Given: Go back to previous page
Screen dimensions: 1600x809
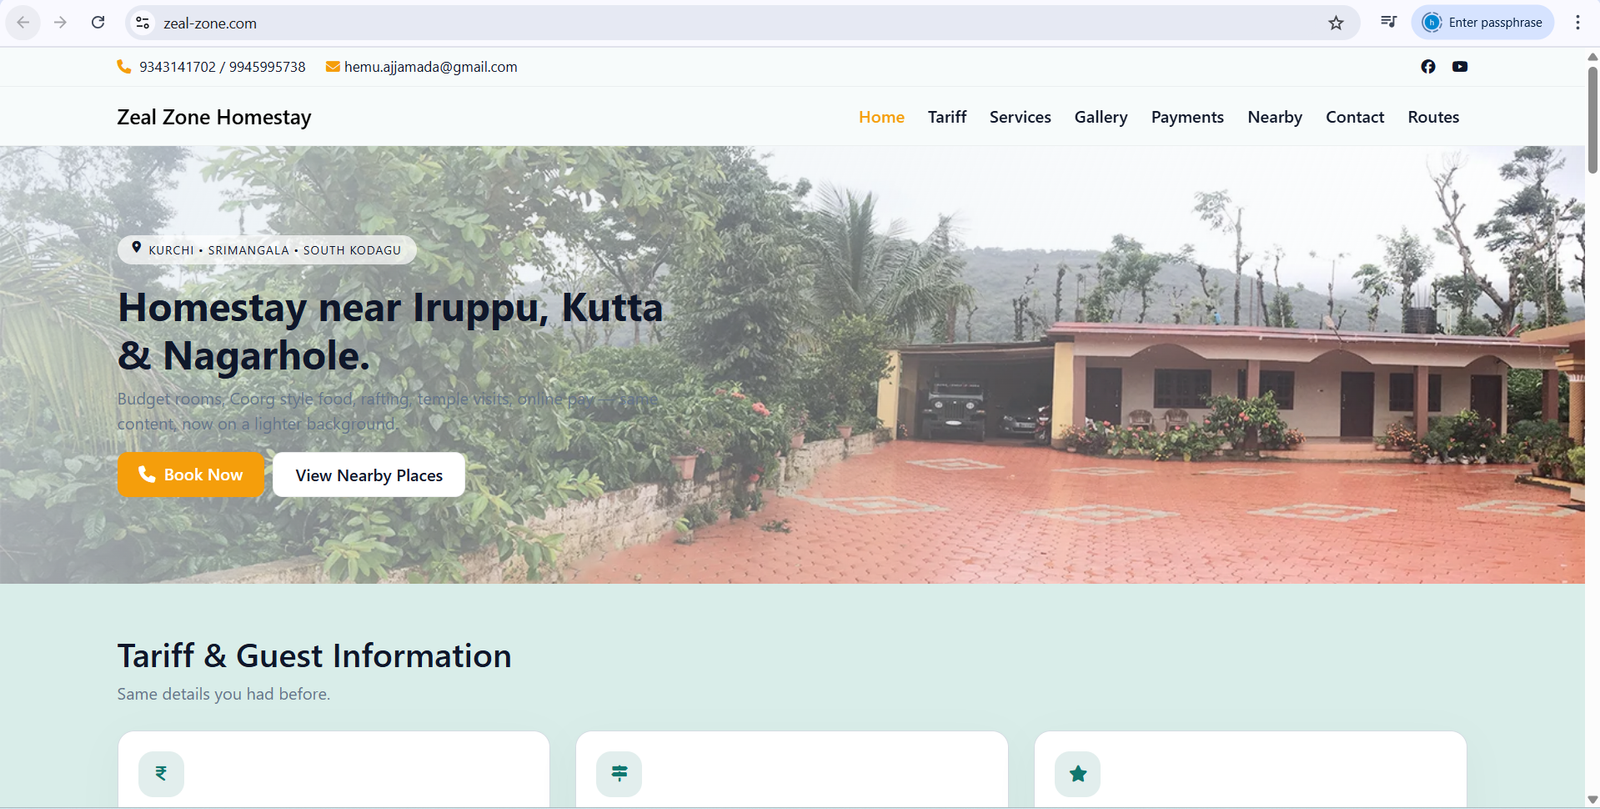Looking at the screenshot, I should [23, 22].
